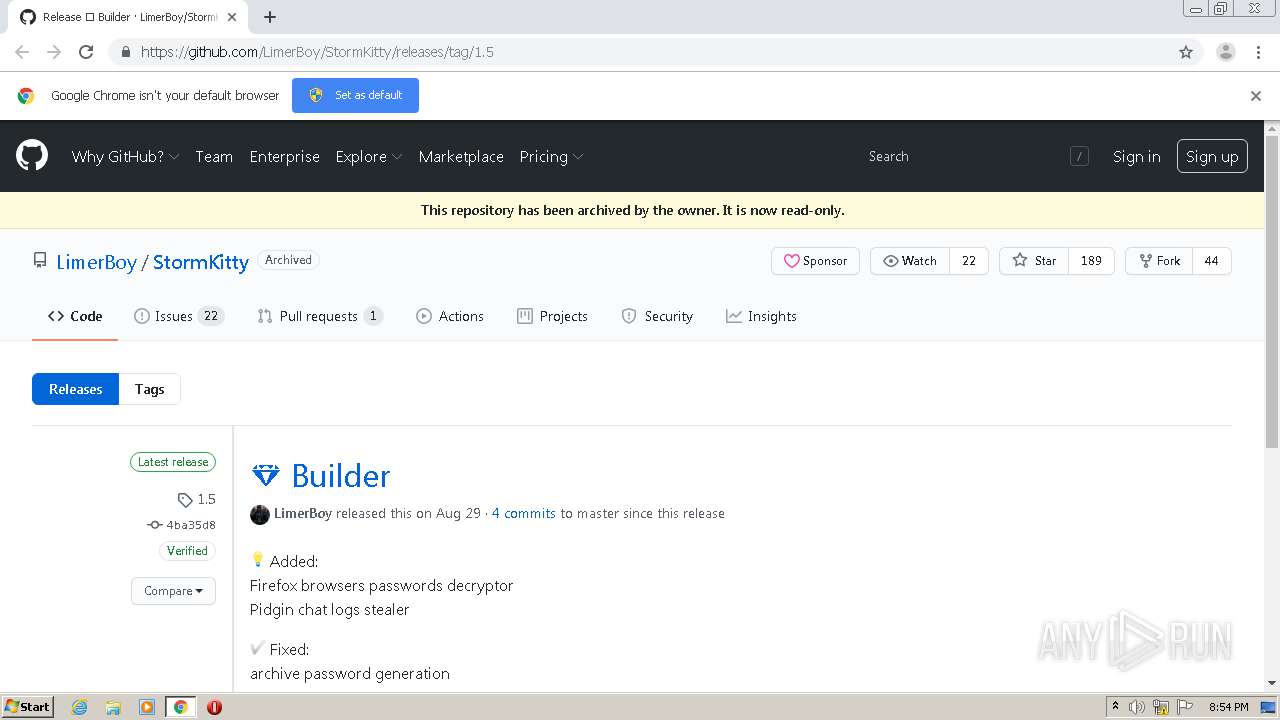Click the Latest release badge

point(173,462)
